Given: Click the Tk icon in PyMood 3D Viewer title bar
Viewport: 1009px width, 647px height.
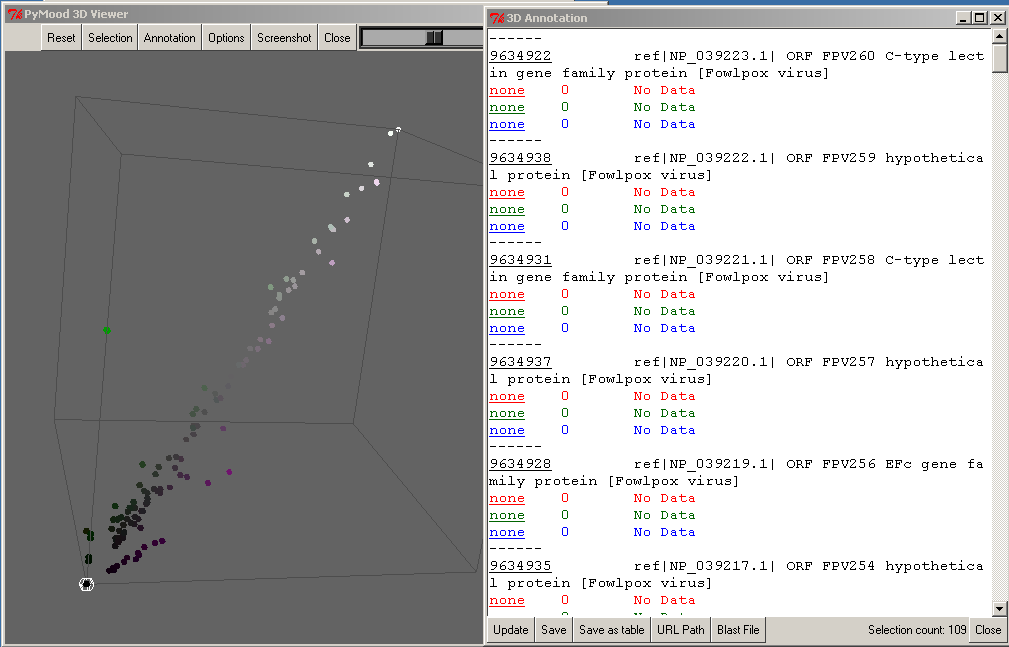Looking at the screenshot, I should [x=15, y=14].
